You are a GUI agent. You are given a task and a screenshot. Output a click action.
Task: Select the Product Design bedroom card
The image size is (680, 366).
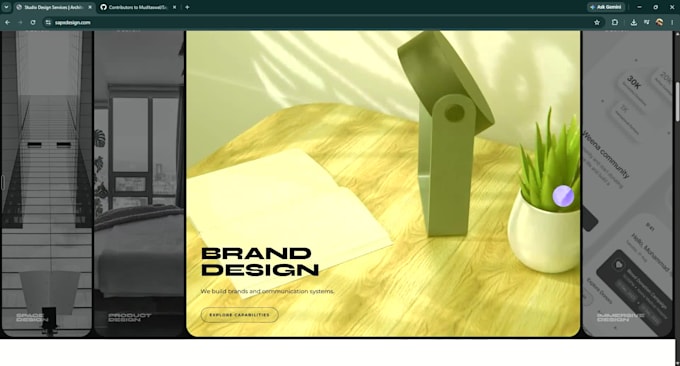[139, 183]
